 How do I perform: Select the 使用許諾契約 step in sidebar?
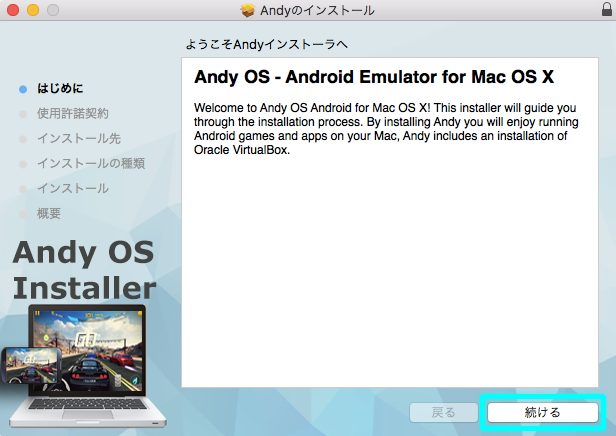(x=73, y=114)
